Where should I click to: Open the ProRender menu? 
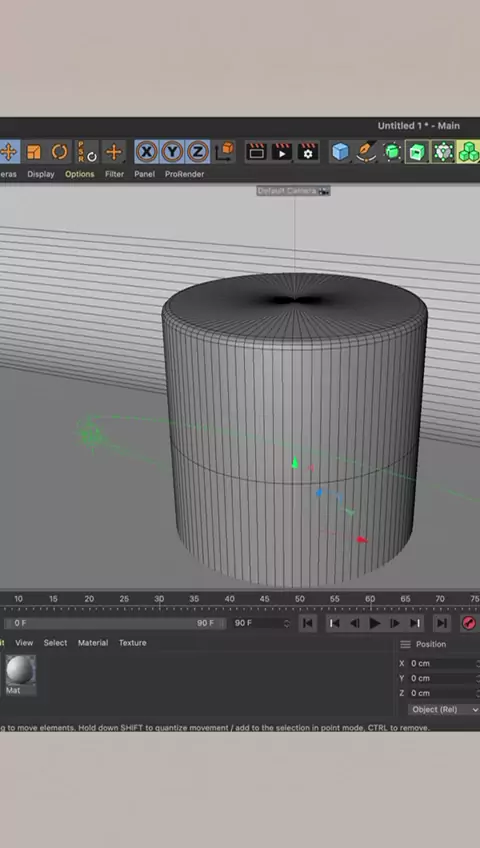point(184,174)
